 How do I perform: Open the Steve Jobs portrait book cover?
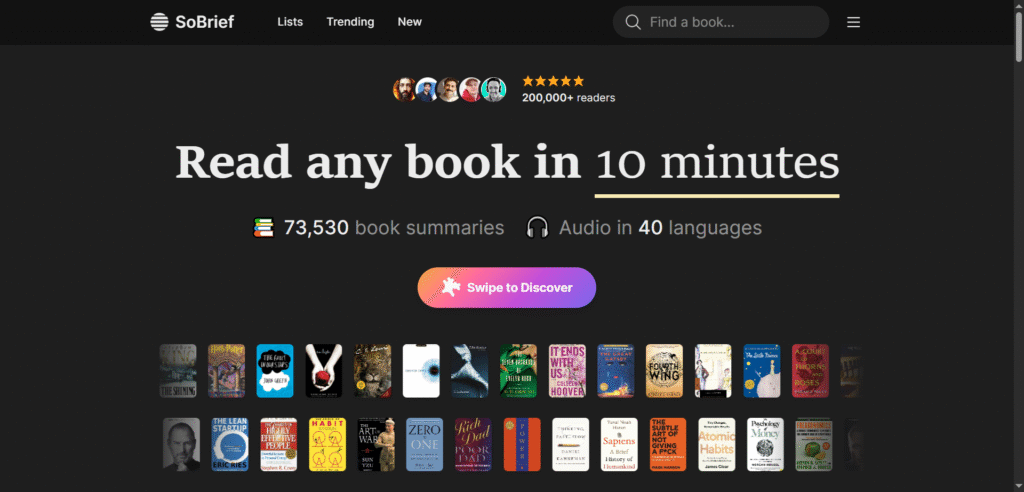point(182,445)
